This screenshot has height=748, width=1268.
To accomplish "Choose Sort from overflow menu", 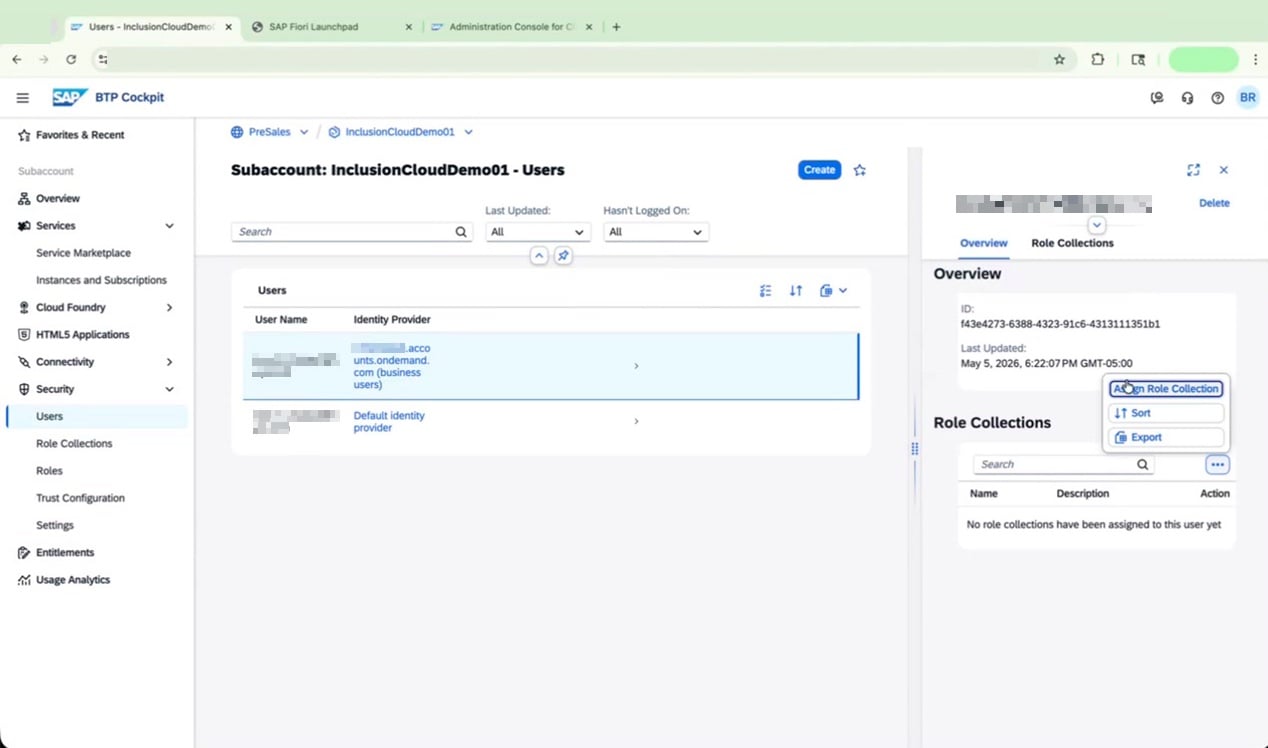I will (x=1166, y=413).
